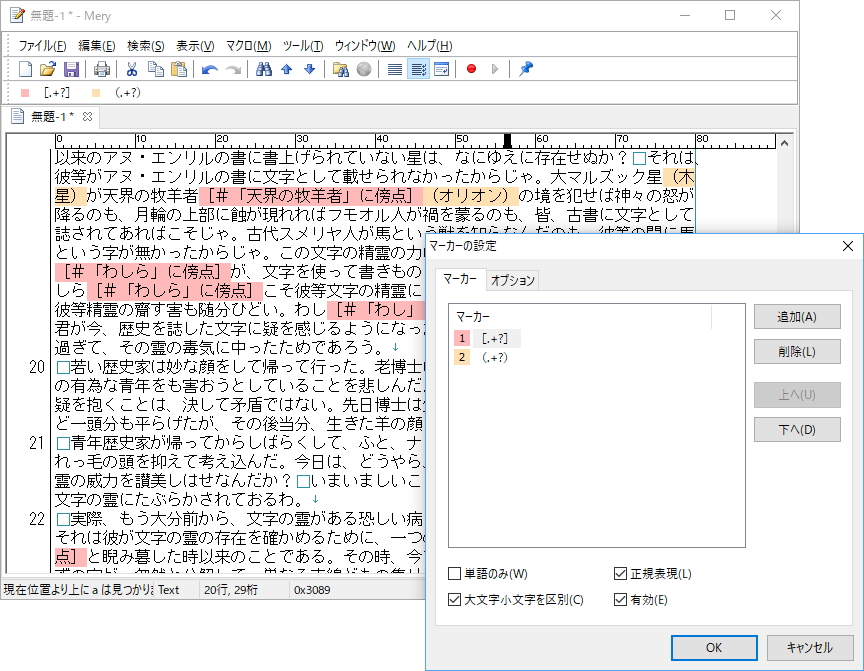Open the ファイル(F) menu

[x=42, y=46]
